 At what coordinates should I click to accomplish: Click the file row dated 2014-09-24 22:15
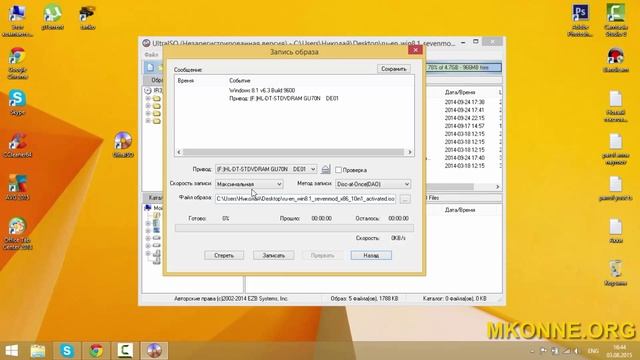(464, 118)
